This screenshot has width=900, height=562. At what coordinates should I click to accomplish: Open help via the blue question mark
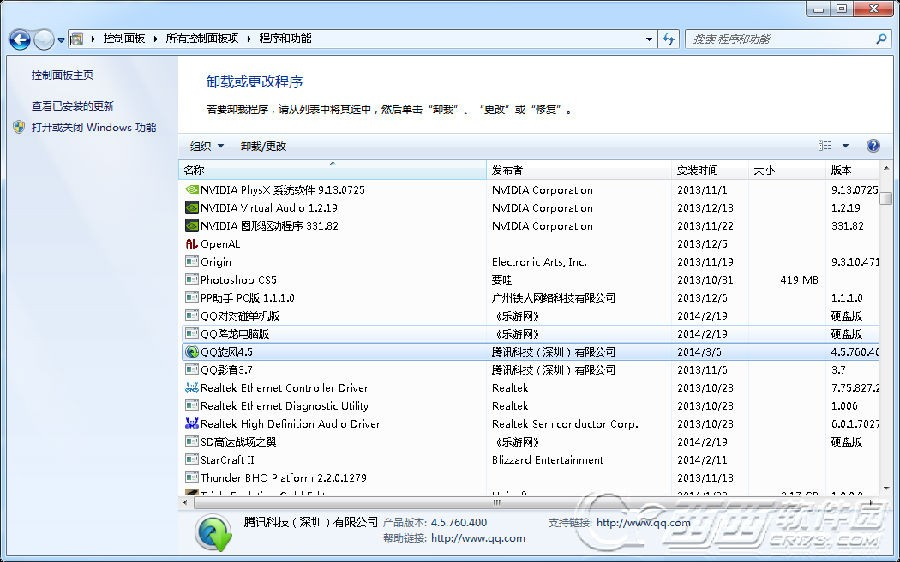click(x=872, y=146)
